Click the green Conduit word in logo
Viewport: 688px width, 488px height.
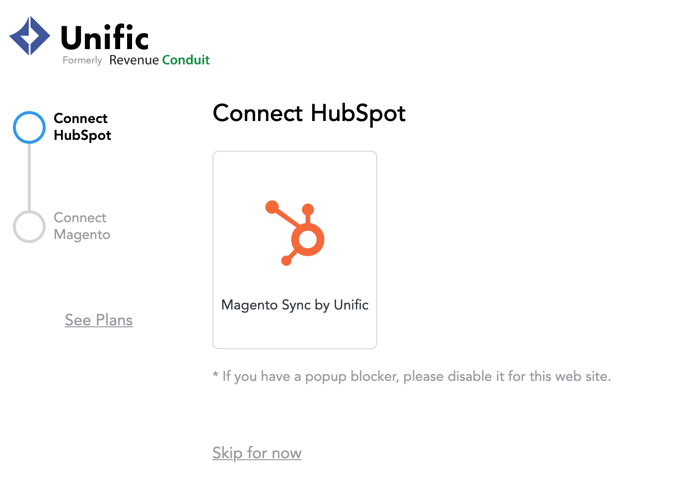[186, 60]
